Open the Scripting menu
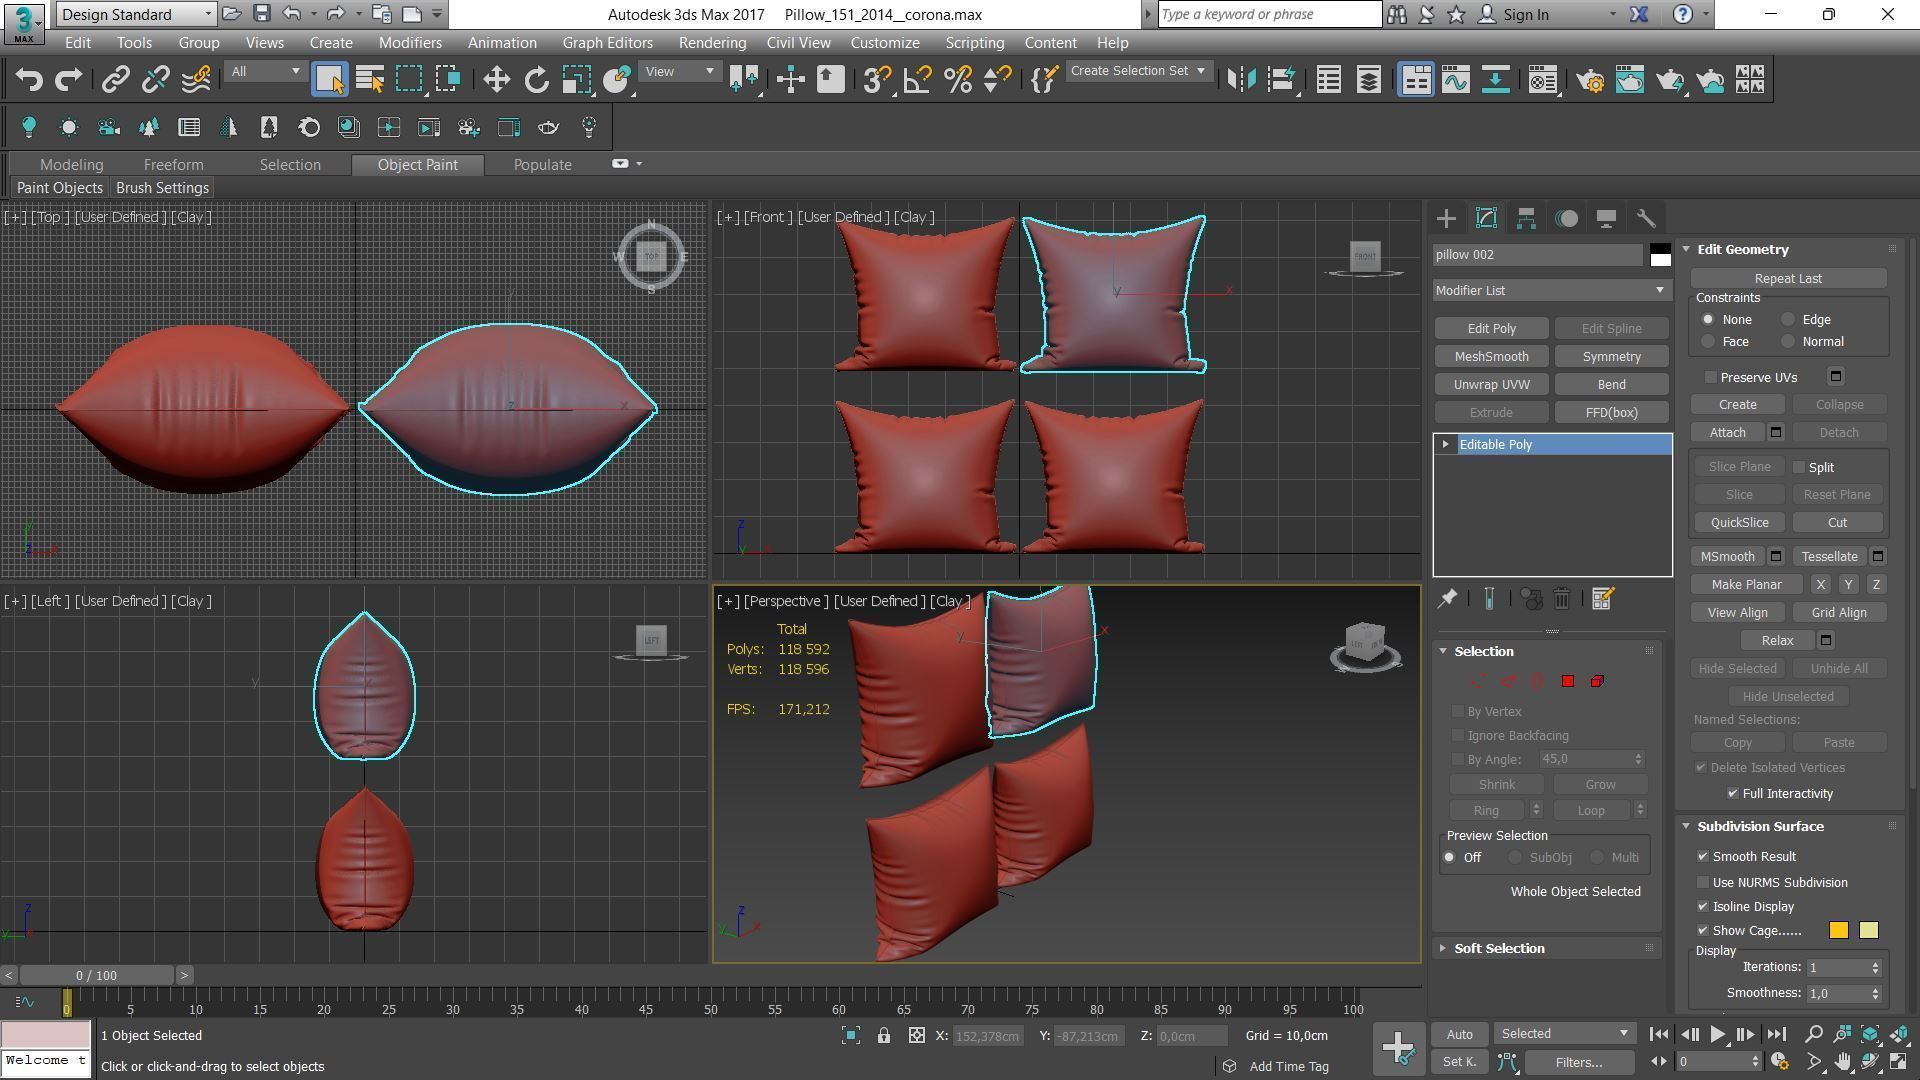The height and width of the screenshot is (1080, 1920). (974, 43)
